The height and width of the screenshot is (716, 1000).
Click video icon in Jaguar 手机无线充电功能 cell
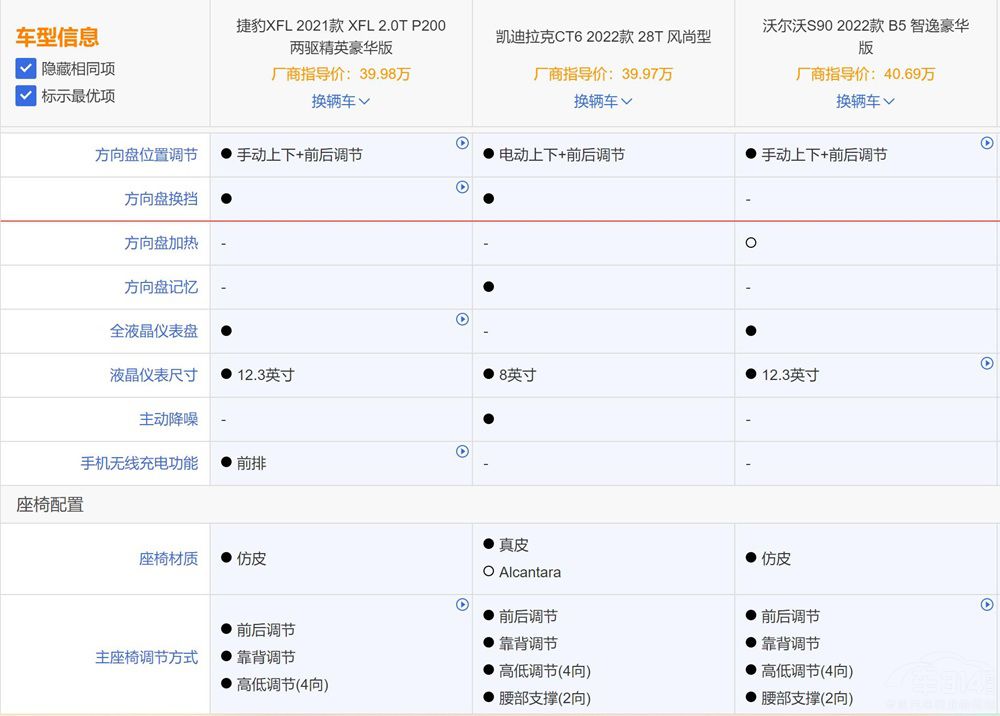(462, 451)
